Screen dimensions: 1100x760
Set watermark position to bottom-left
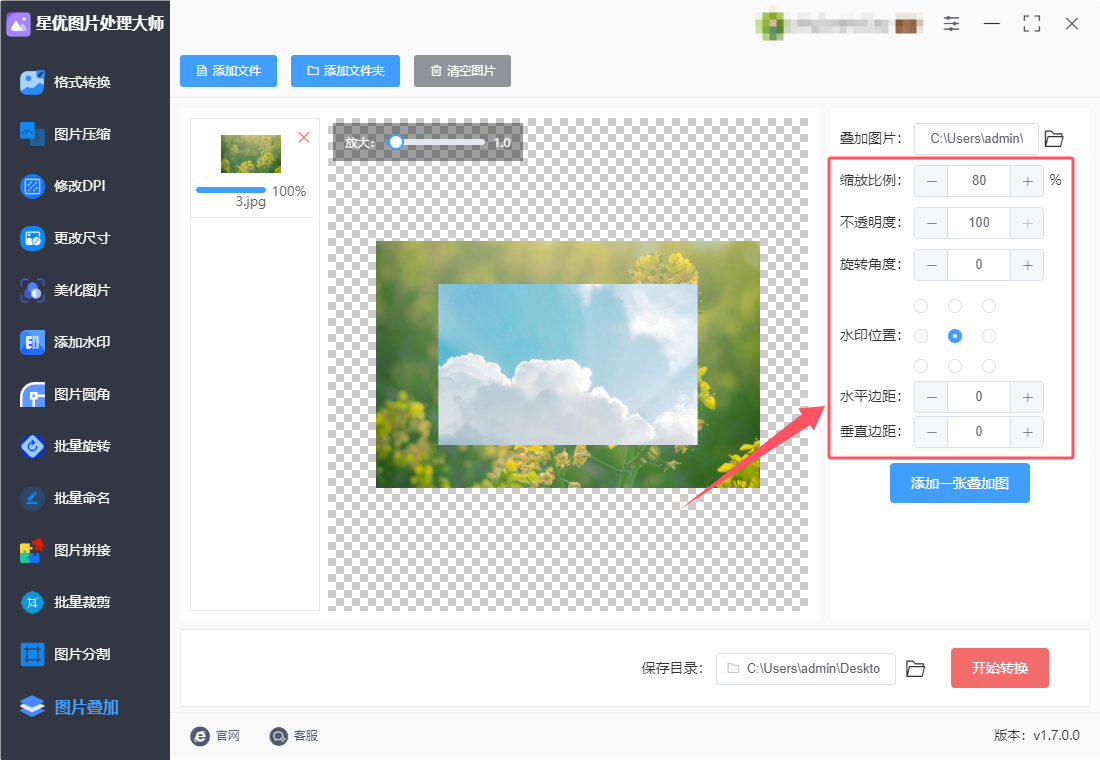click(x=921, y=366)
